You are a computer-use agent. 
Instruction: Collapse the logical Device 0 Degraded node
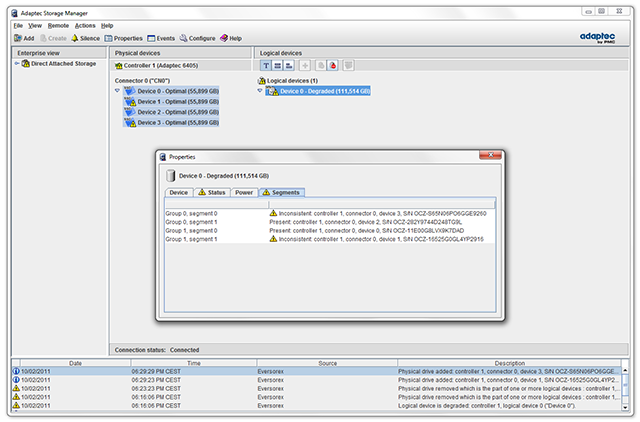(260, 91)
